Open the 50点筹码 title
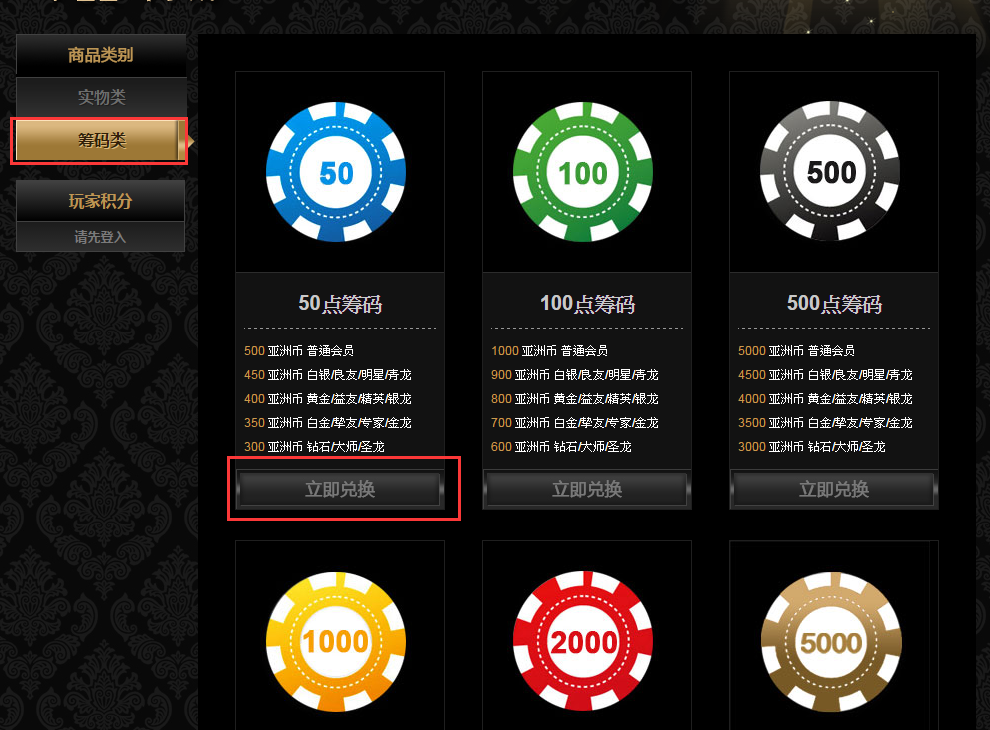 coord(340,304)
